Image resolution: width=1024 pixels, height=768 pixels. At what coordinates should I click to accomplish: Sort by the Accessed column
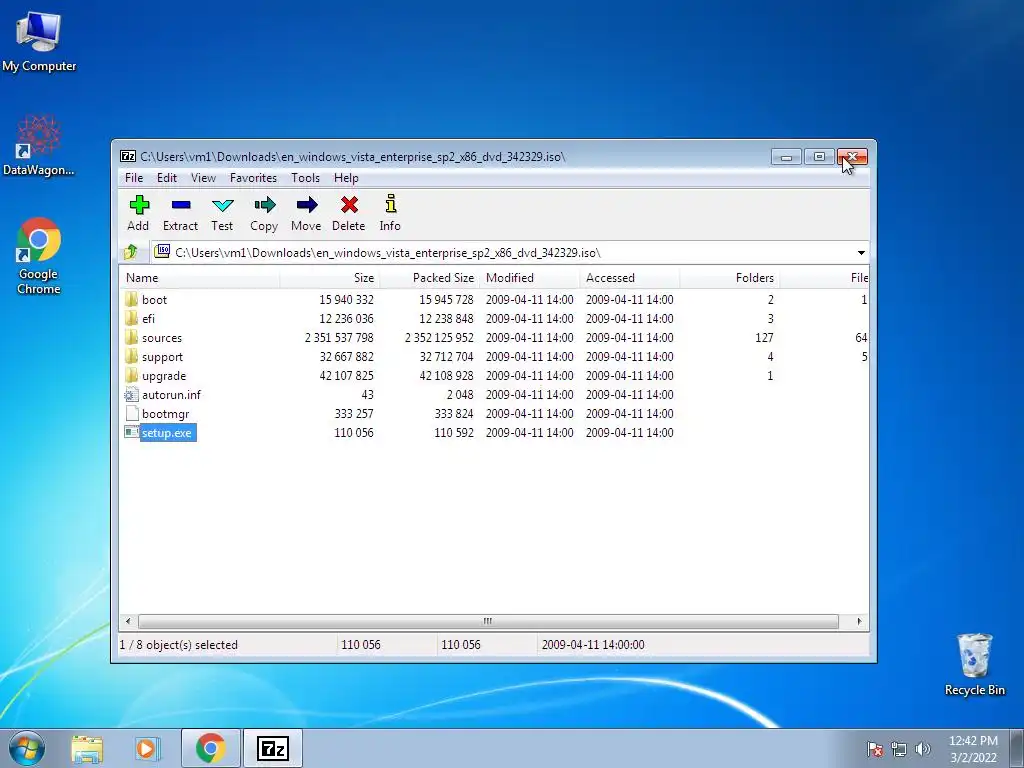(630, 278)
